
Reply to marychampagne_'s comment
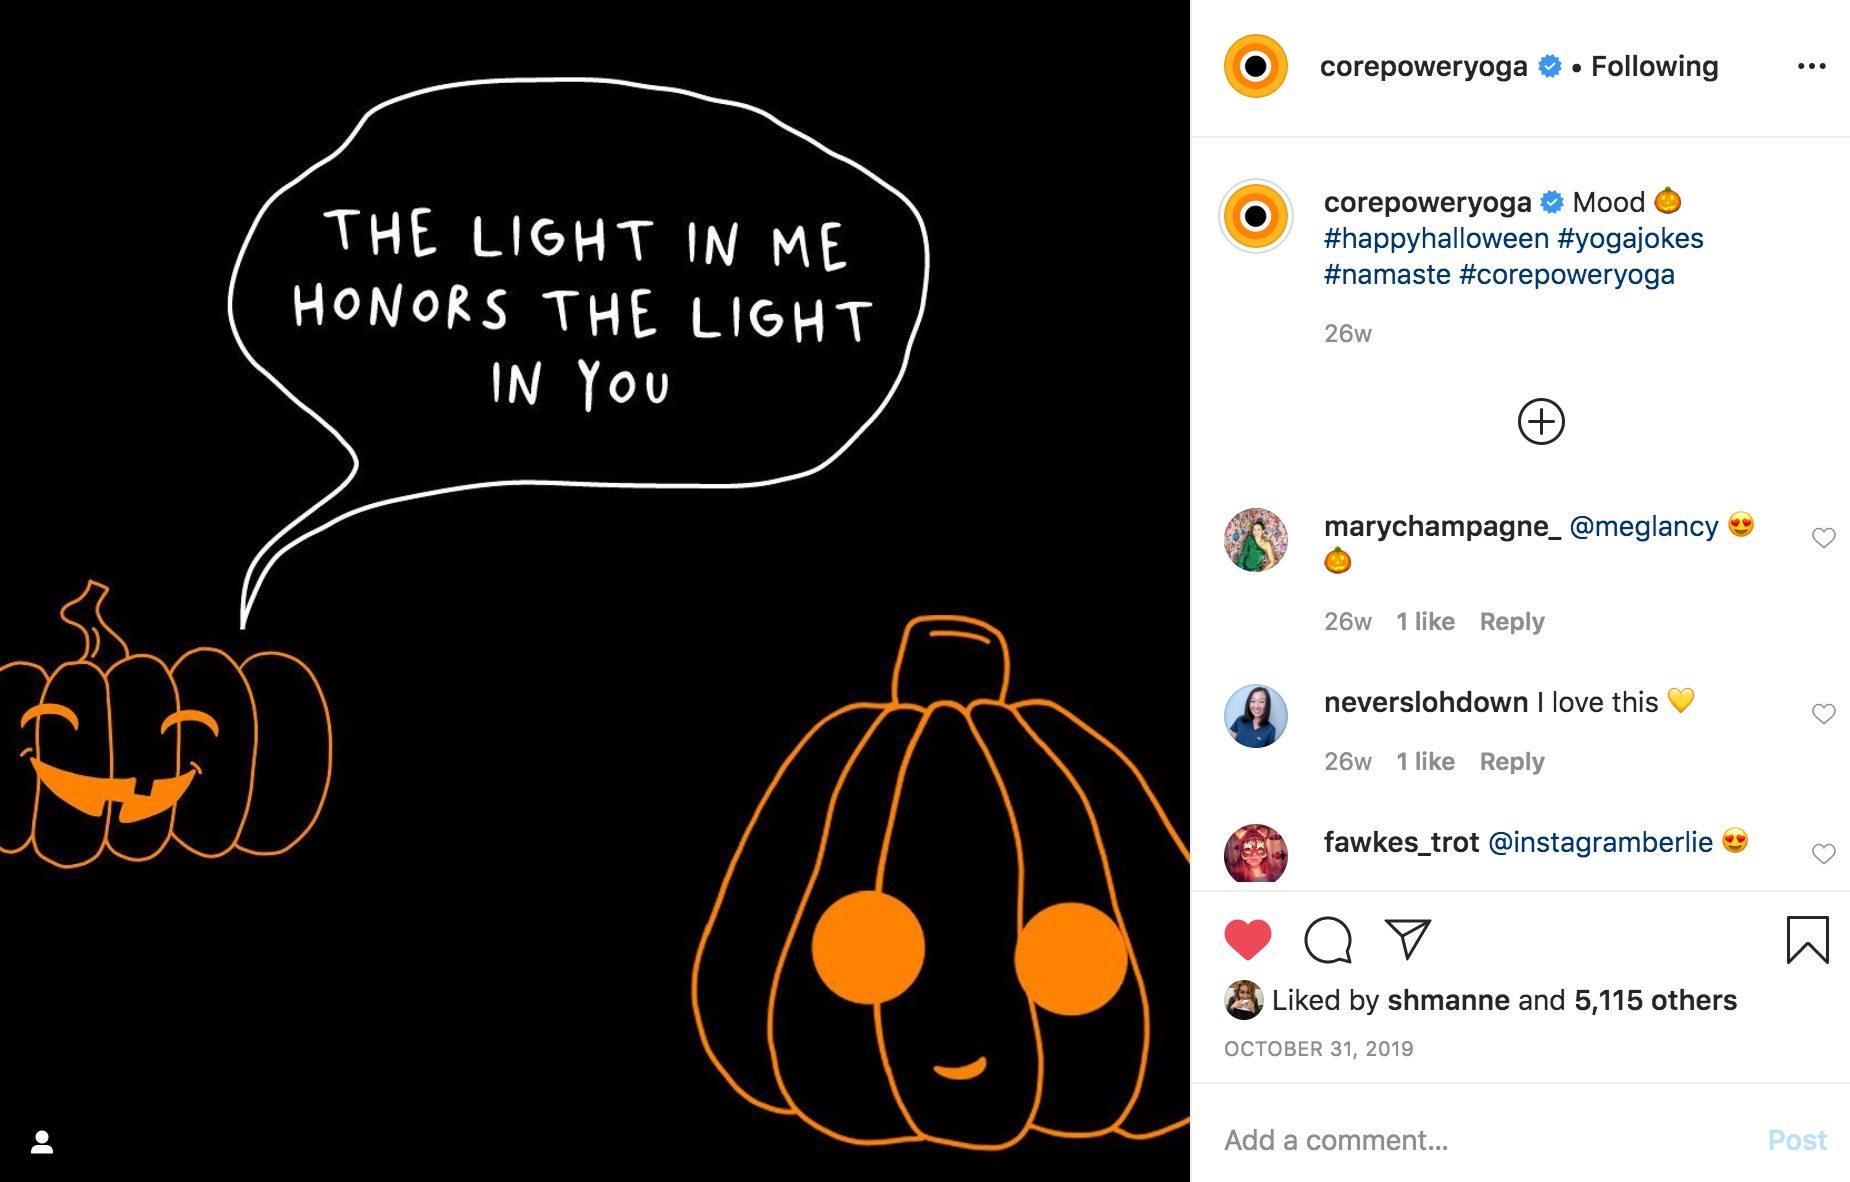coord(1512,622)
